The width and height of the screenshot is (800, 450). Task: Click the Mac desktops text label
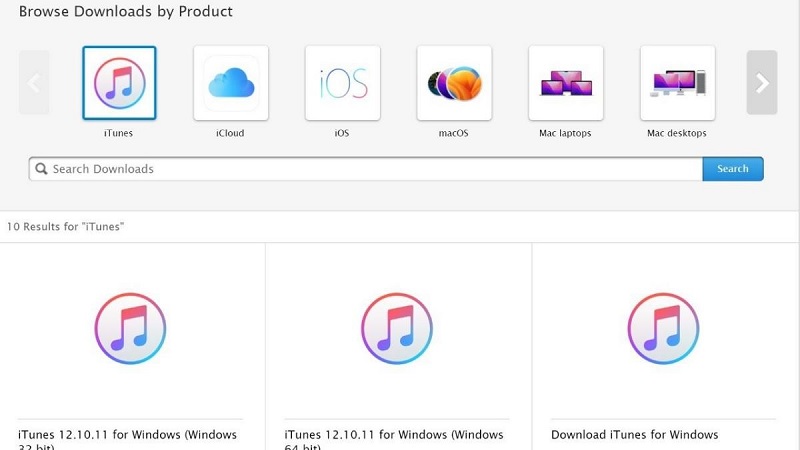pyautogui.click(x=677, y=133)
